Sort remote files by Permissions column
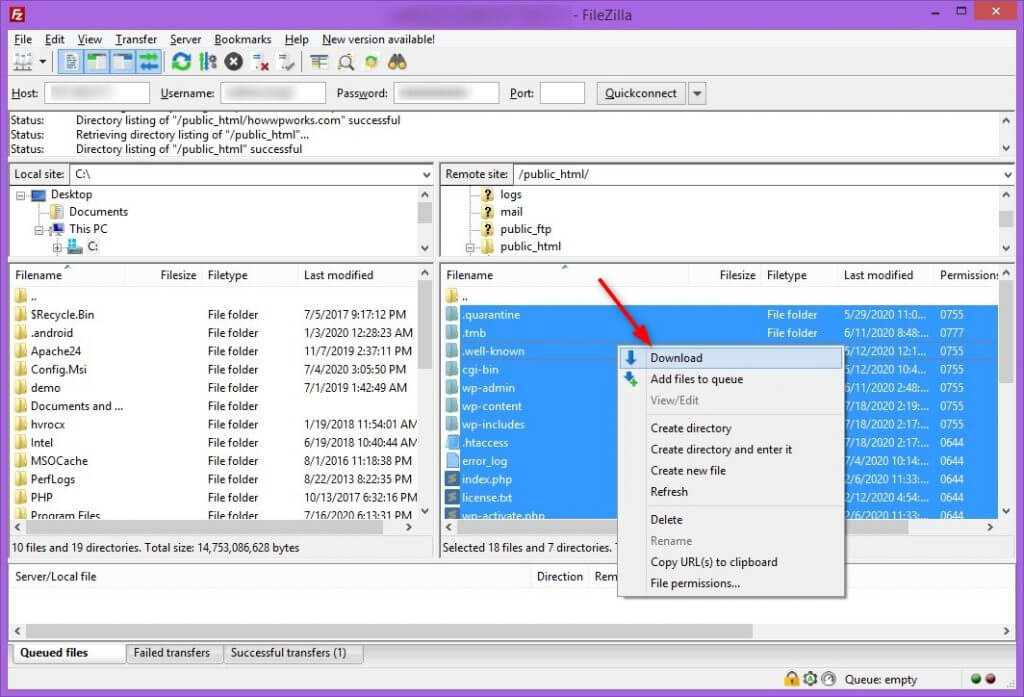Viewport: 1024px width, 697px height. pos(968,275)
